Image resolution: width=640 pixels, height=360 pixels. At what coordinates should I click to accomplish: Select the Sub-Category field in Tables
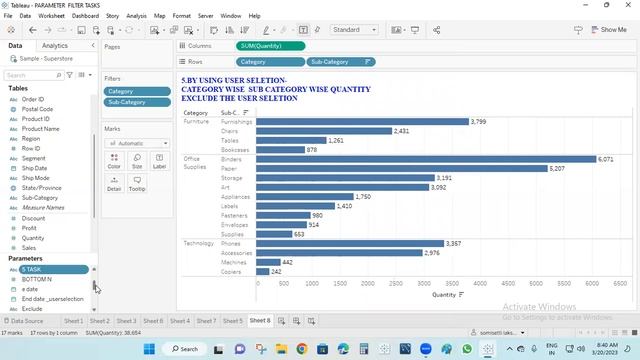40,198
